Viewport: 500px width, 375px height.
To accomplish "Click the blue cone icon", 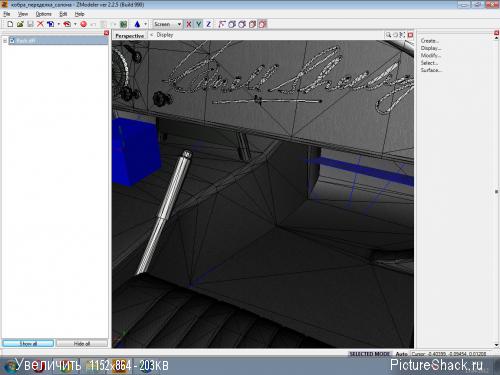I will click(137, 24).
